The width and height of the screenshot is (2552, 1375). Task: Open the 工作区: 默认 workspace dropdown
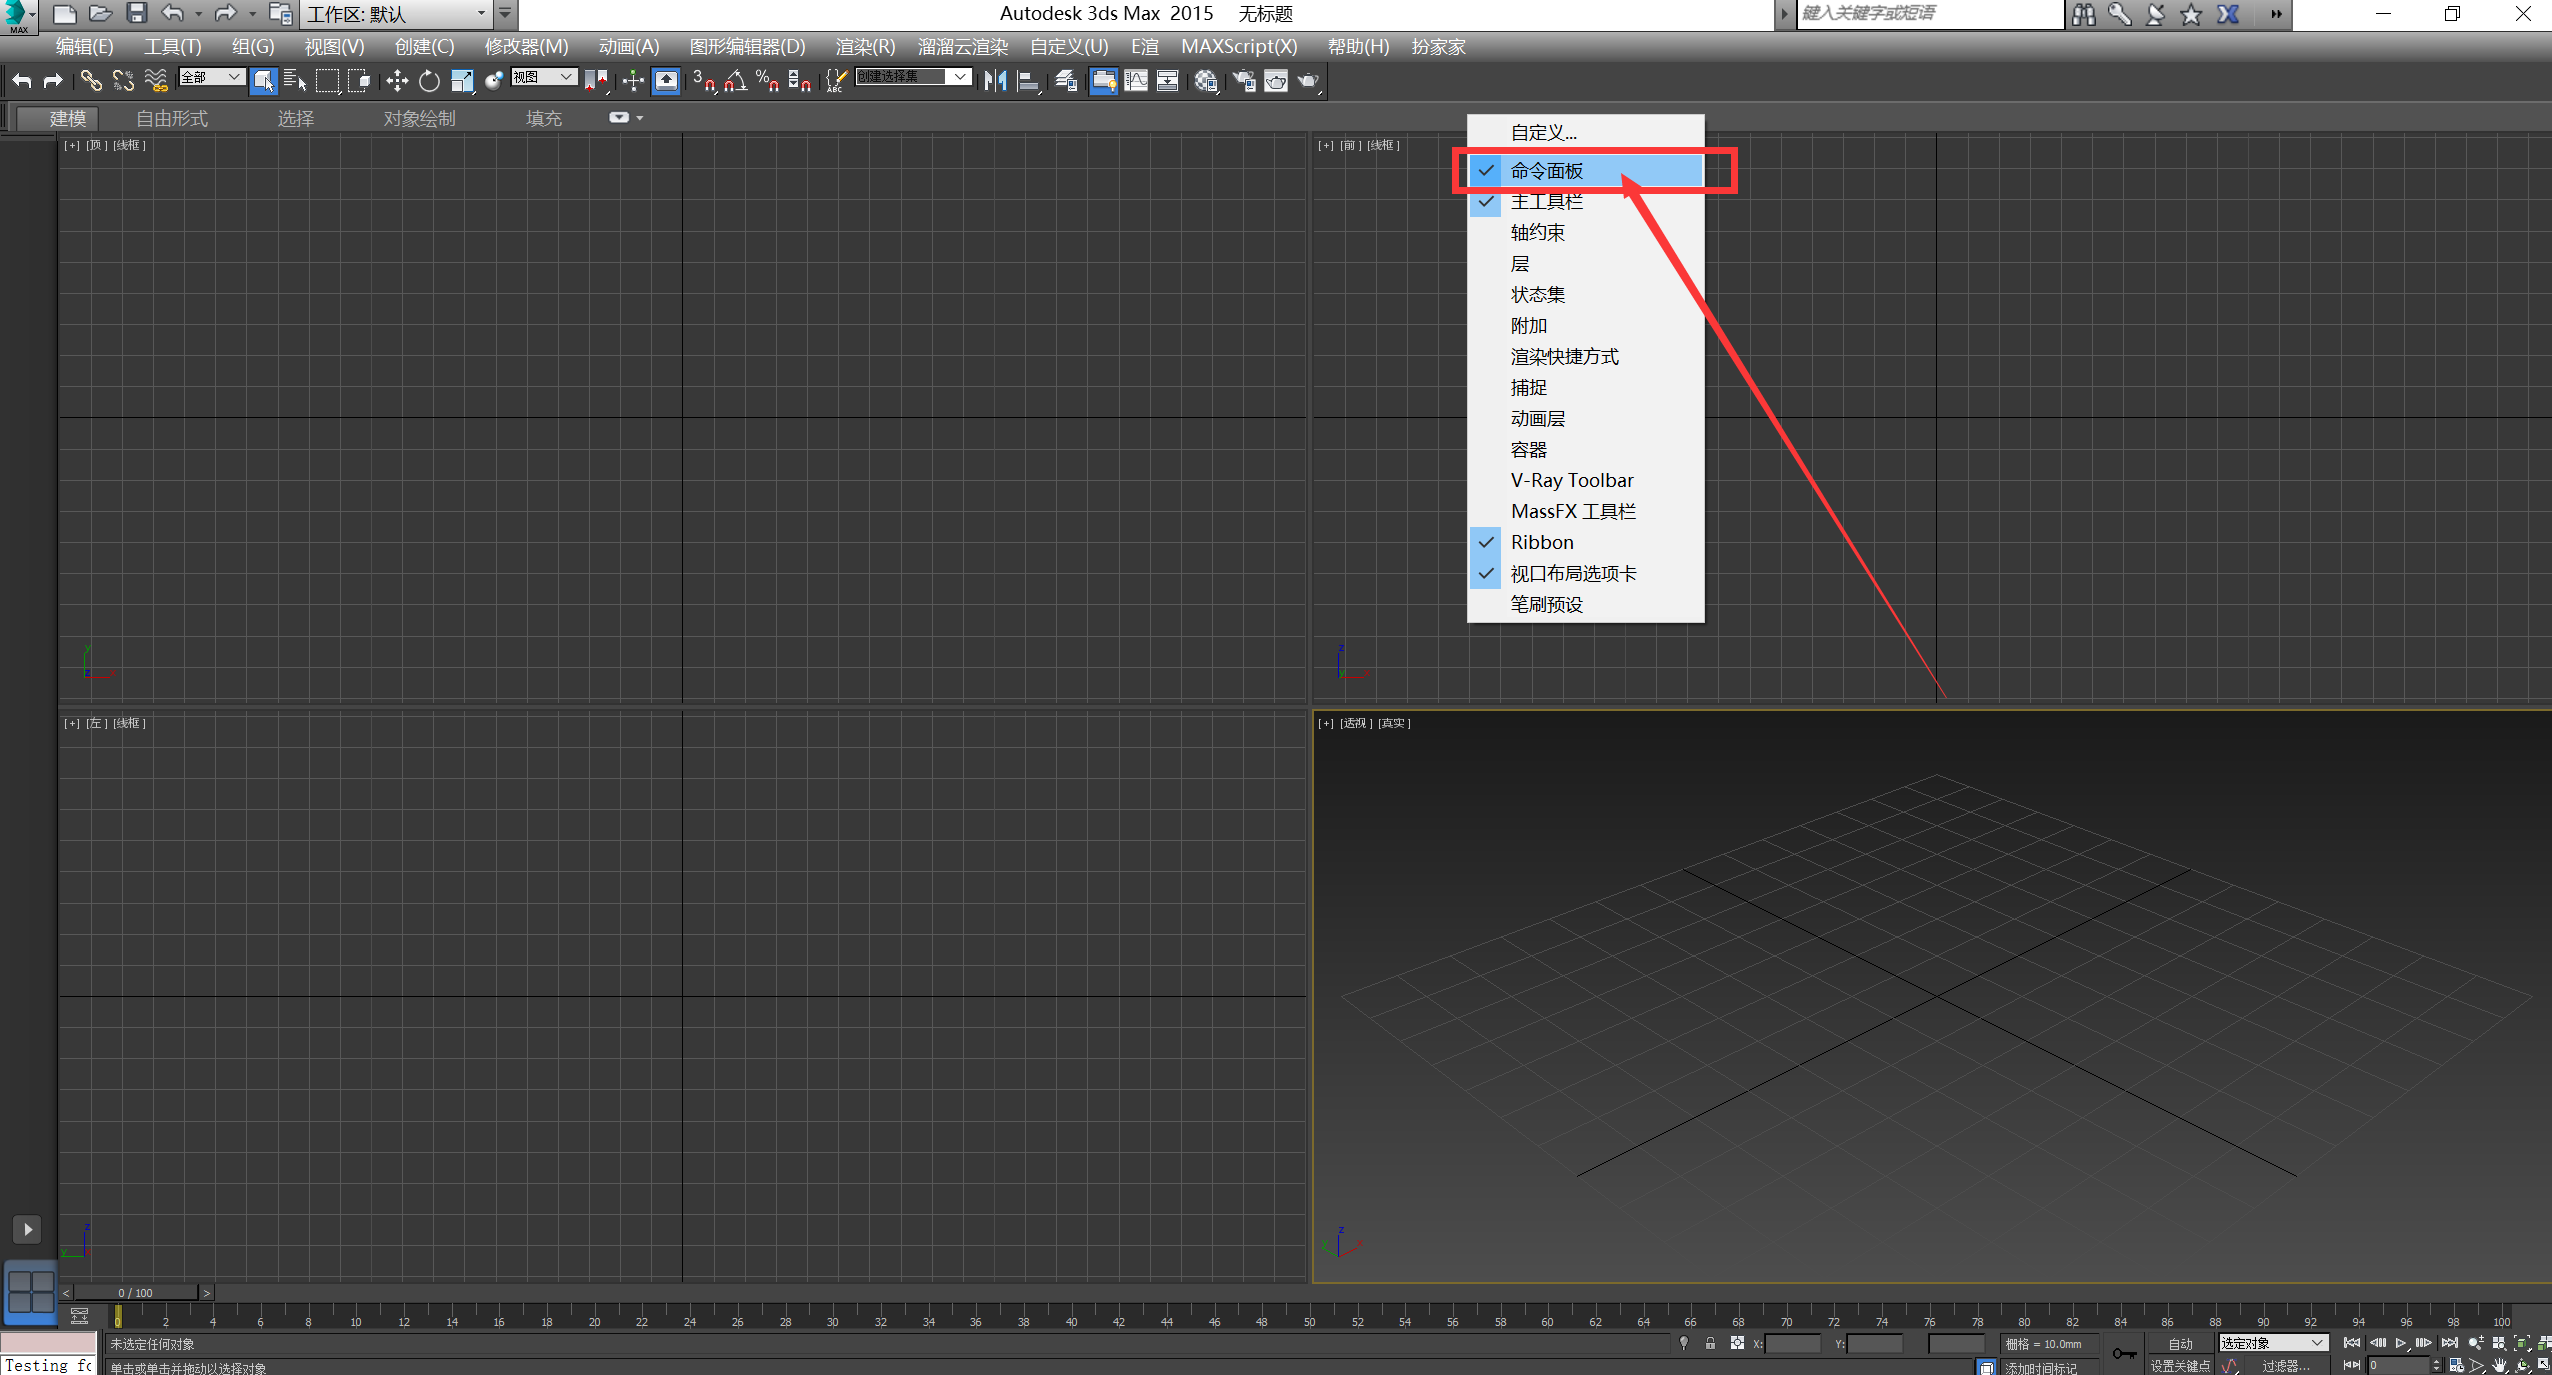[396, 14]
